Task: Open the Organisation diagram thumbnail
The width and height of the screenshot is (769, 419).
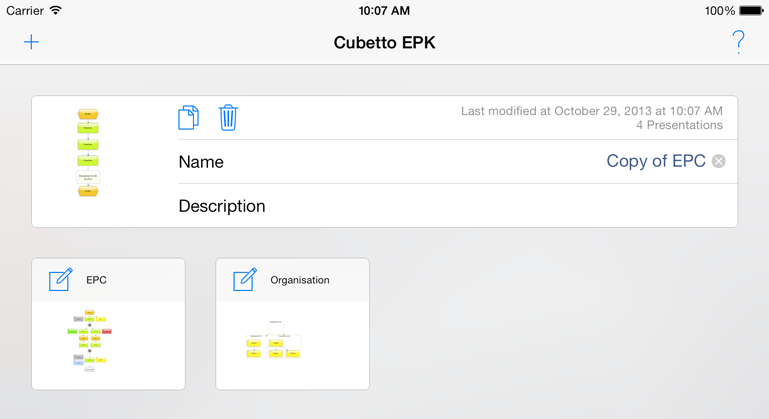Action: 273,340
